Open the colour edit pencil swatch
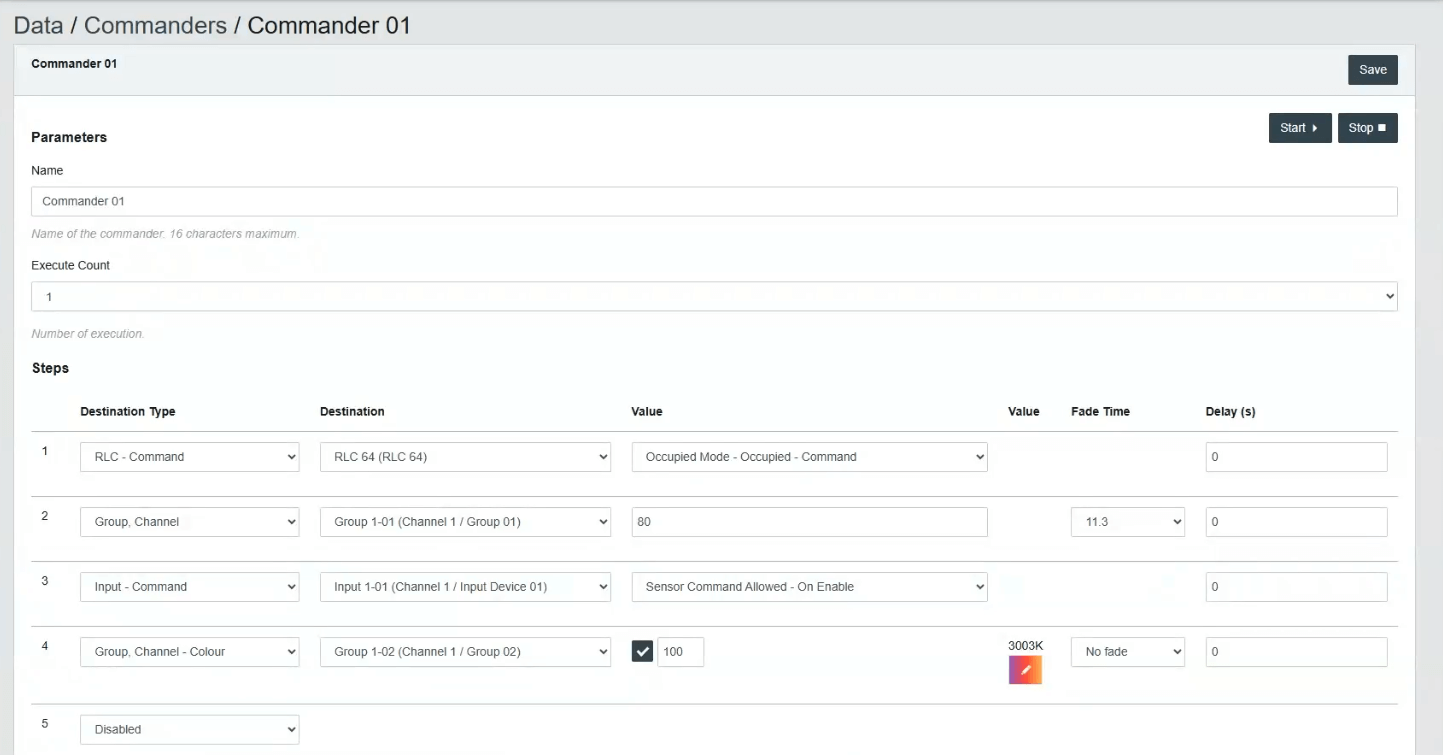This screenshot has height=755, width=1443. (1025, 670)
